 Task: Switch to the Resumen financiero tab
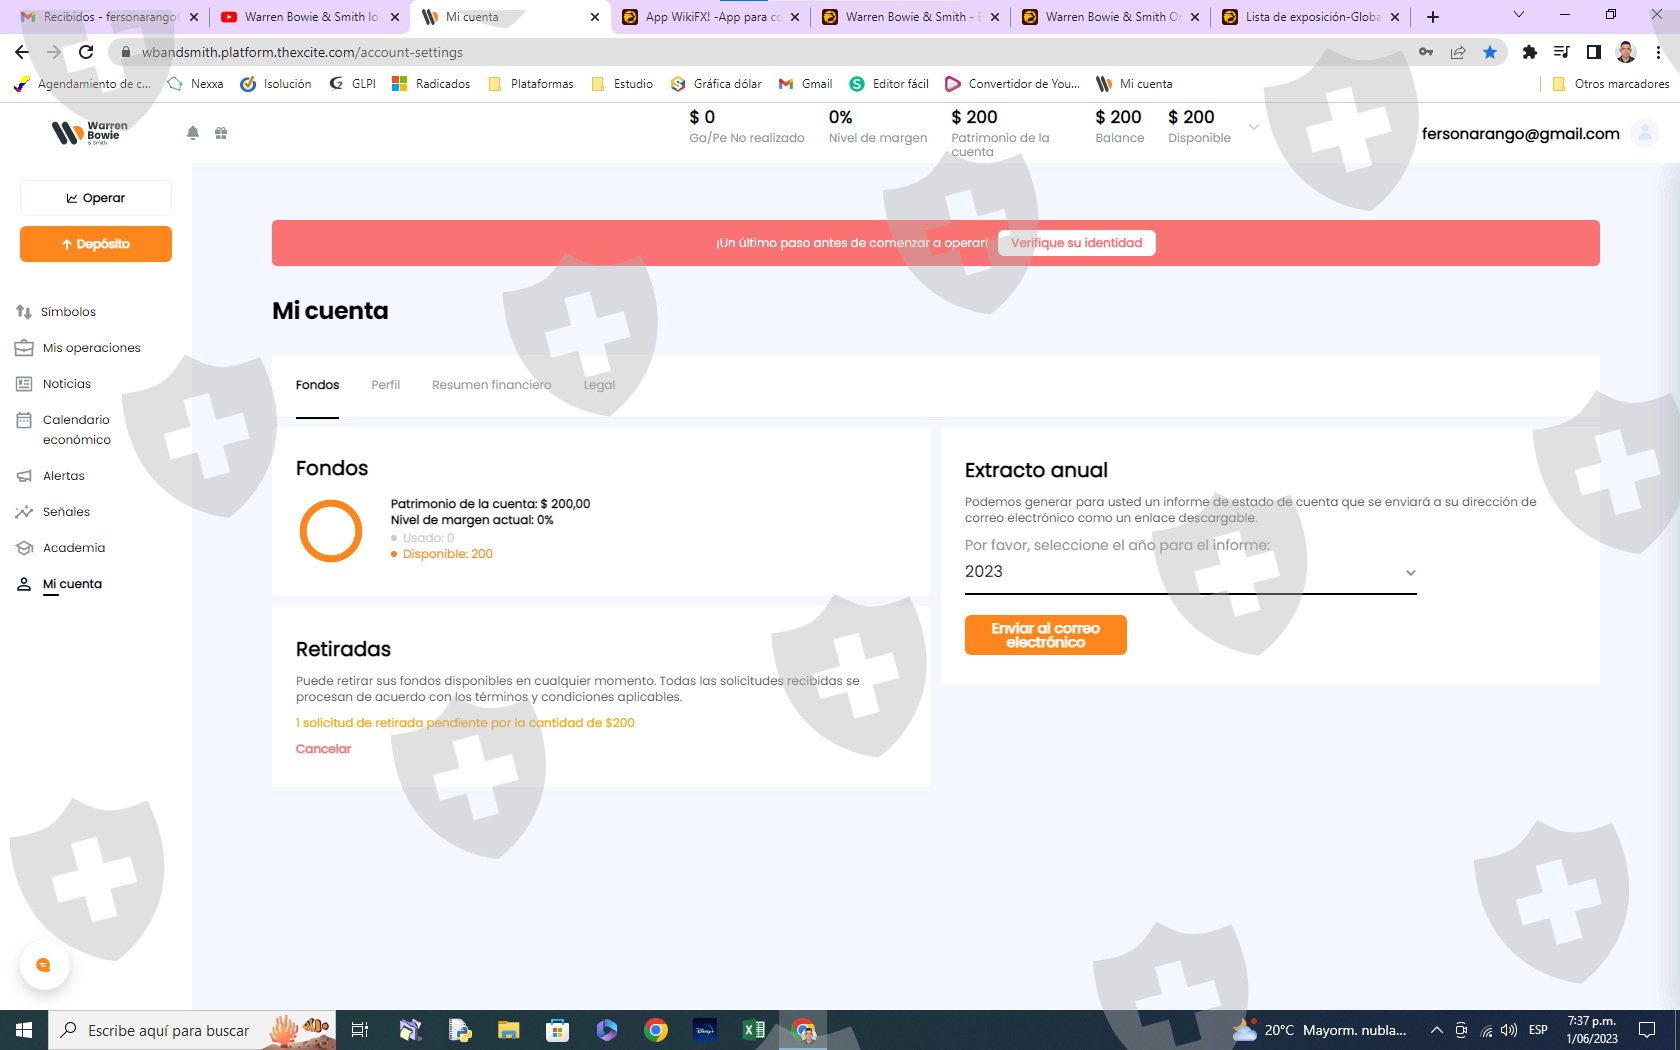click(492, 385)
